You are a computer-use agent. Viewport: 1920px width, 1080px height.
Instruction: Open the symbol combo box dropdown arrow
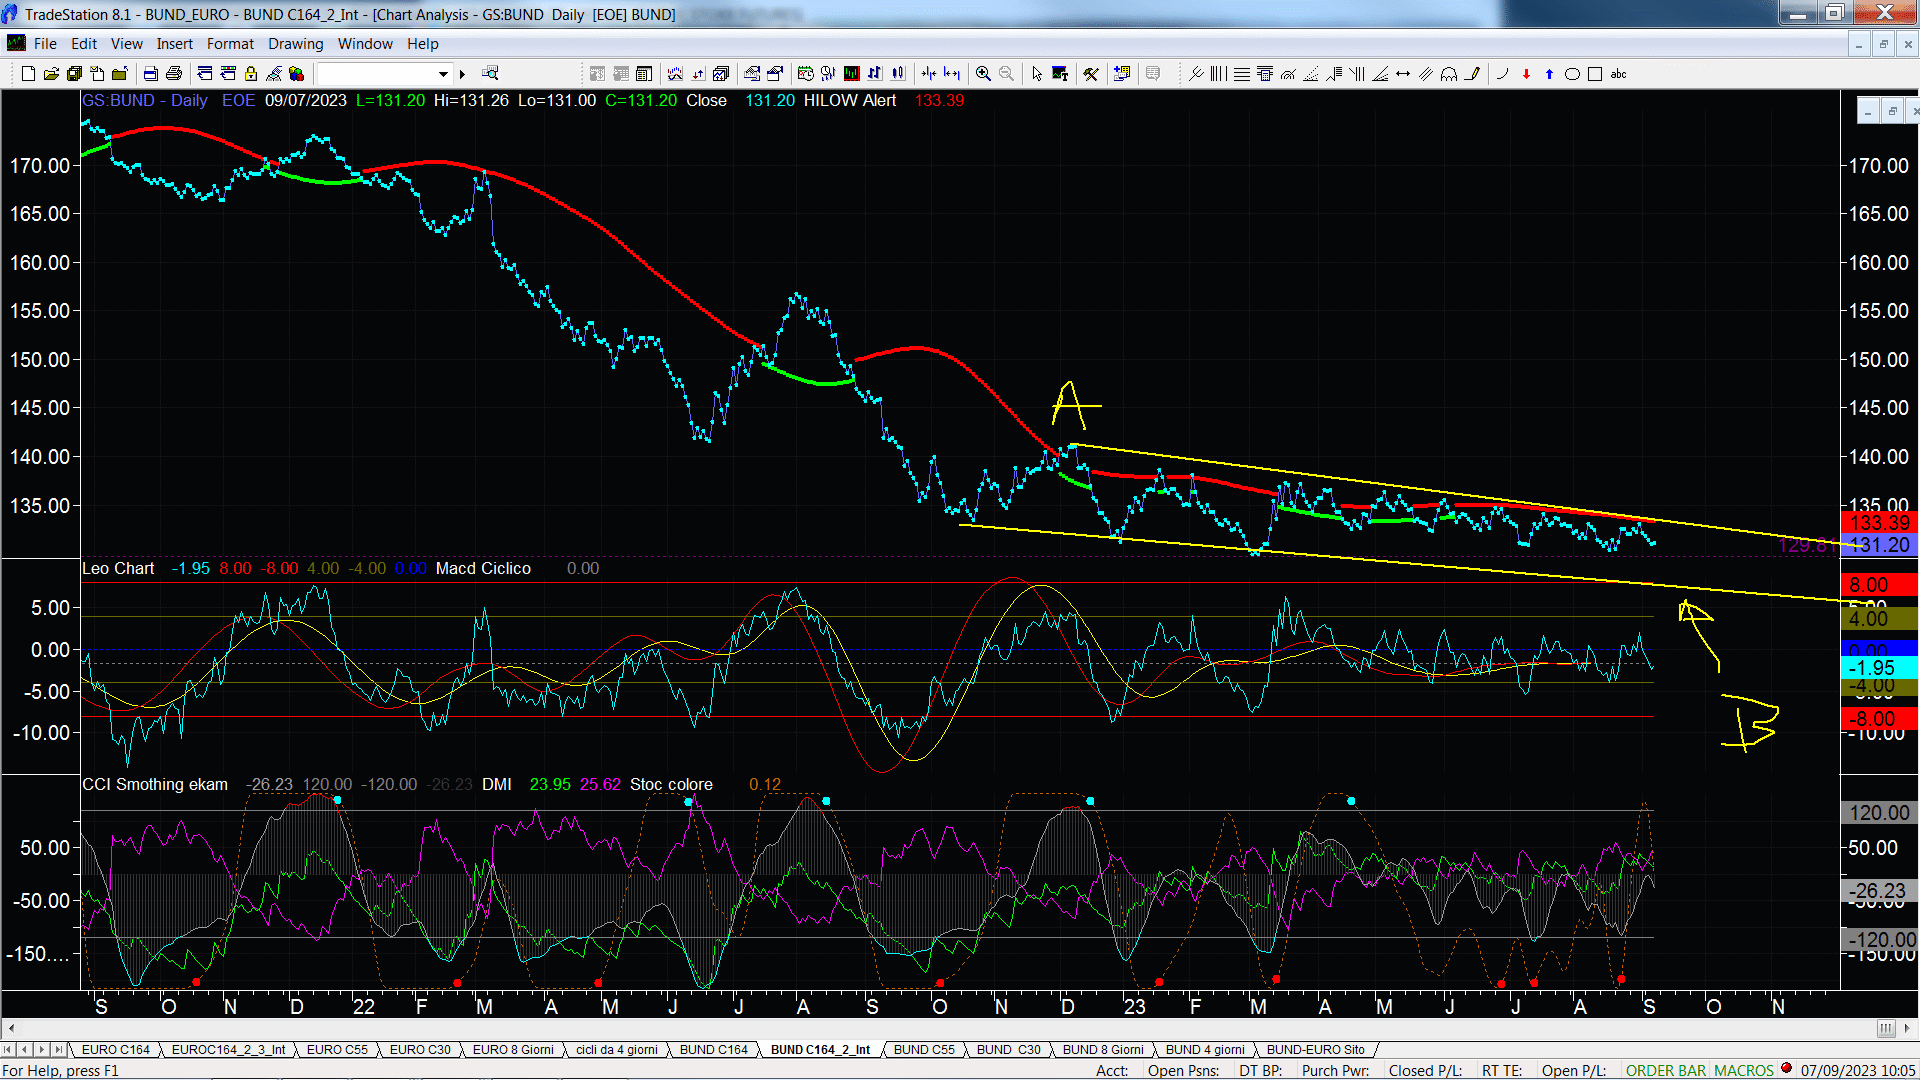tap(443, 74)
